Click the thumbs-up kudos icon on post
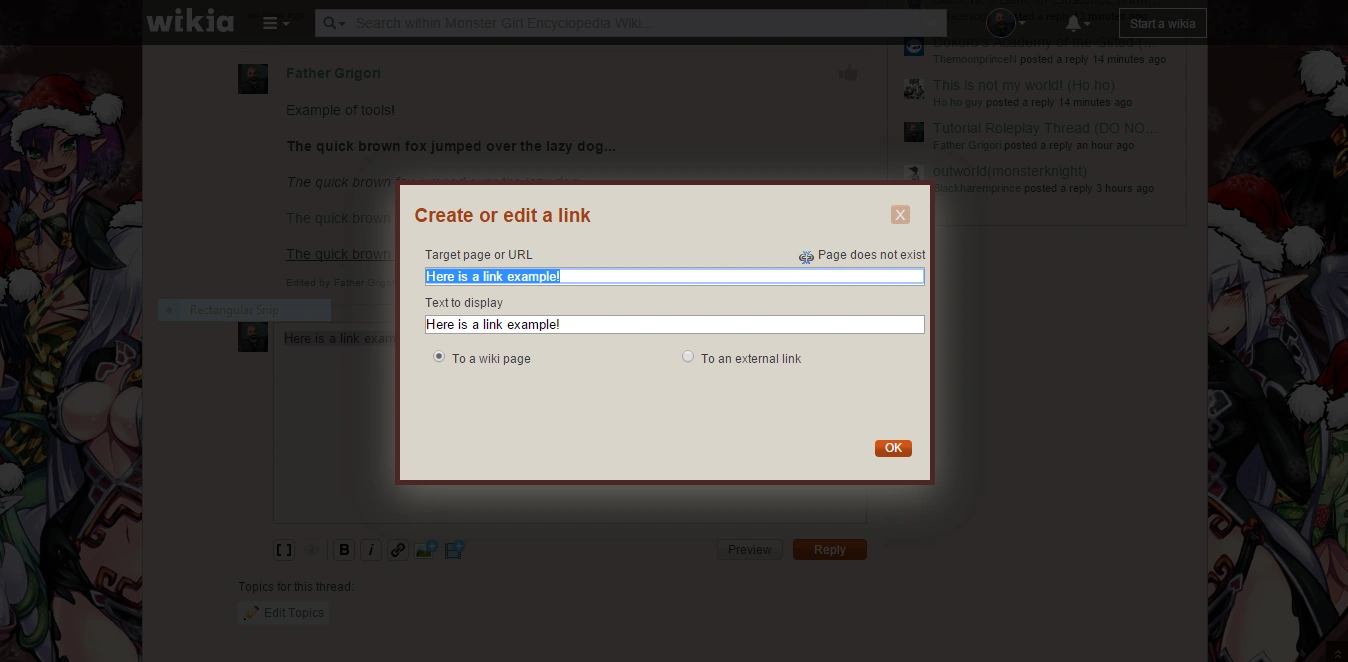Image resolution: width=1348 pixels, height=662 pixels. (848, 73)
